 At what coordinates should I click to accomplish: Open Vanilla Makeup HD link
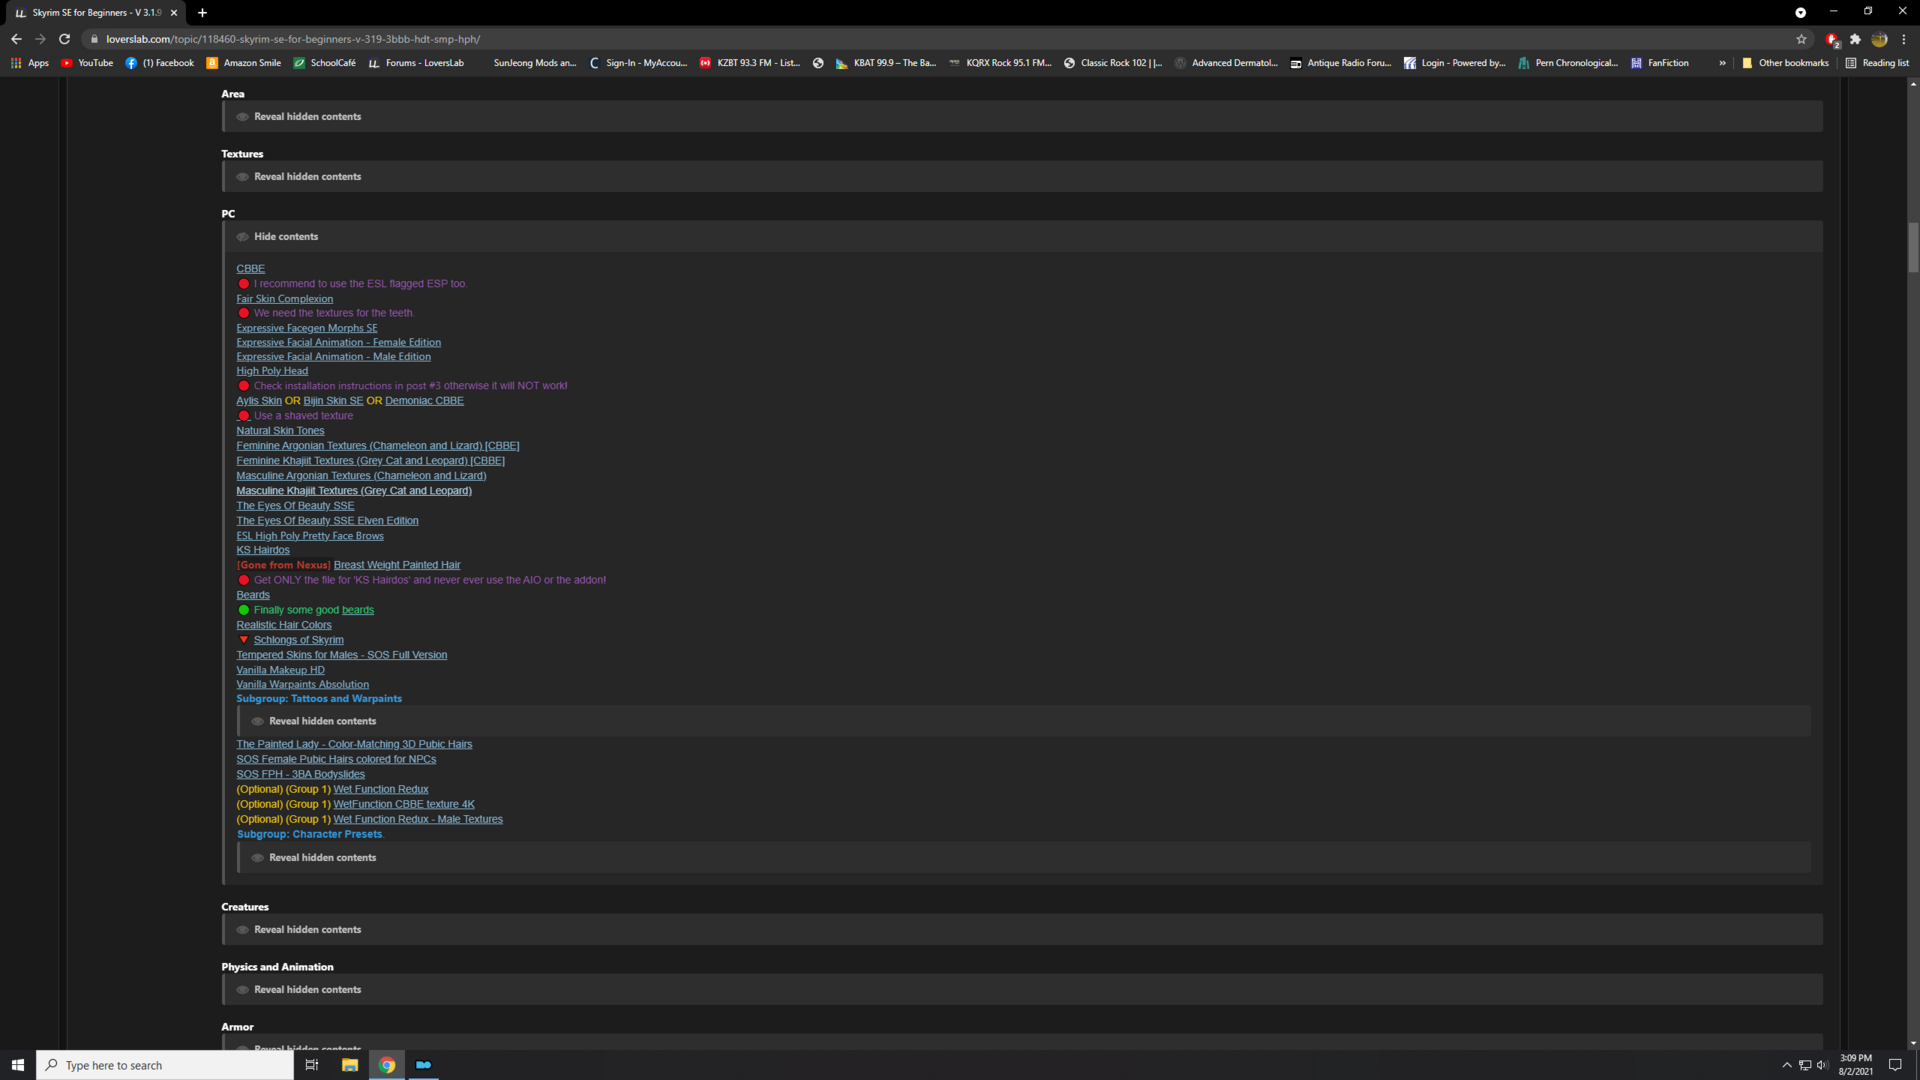280,671
